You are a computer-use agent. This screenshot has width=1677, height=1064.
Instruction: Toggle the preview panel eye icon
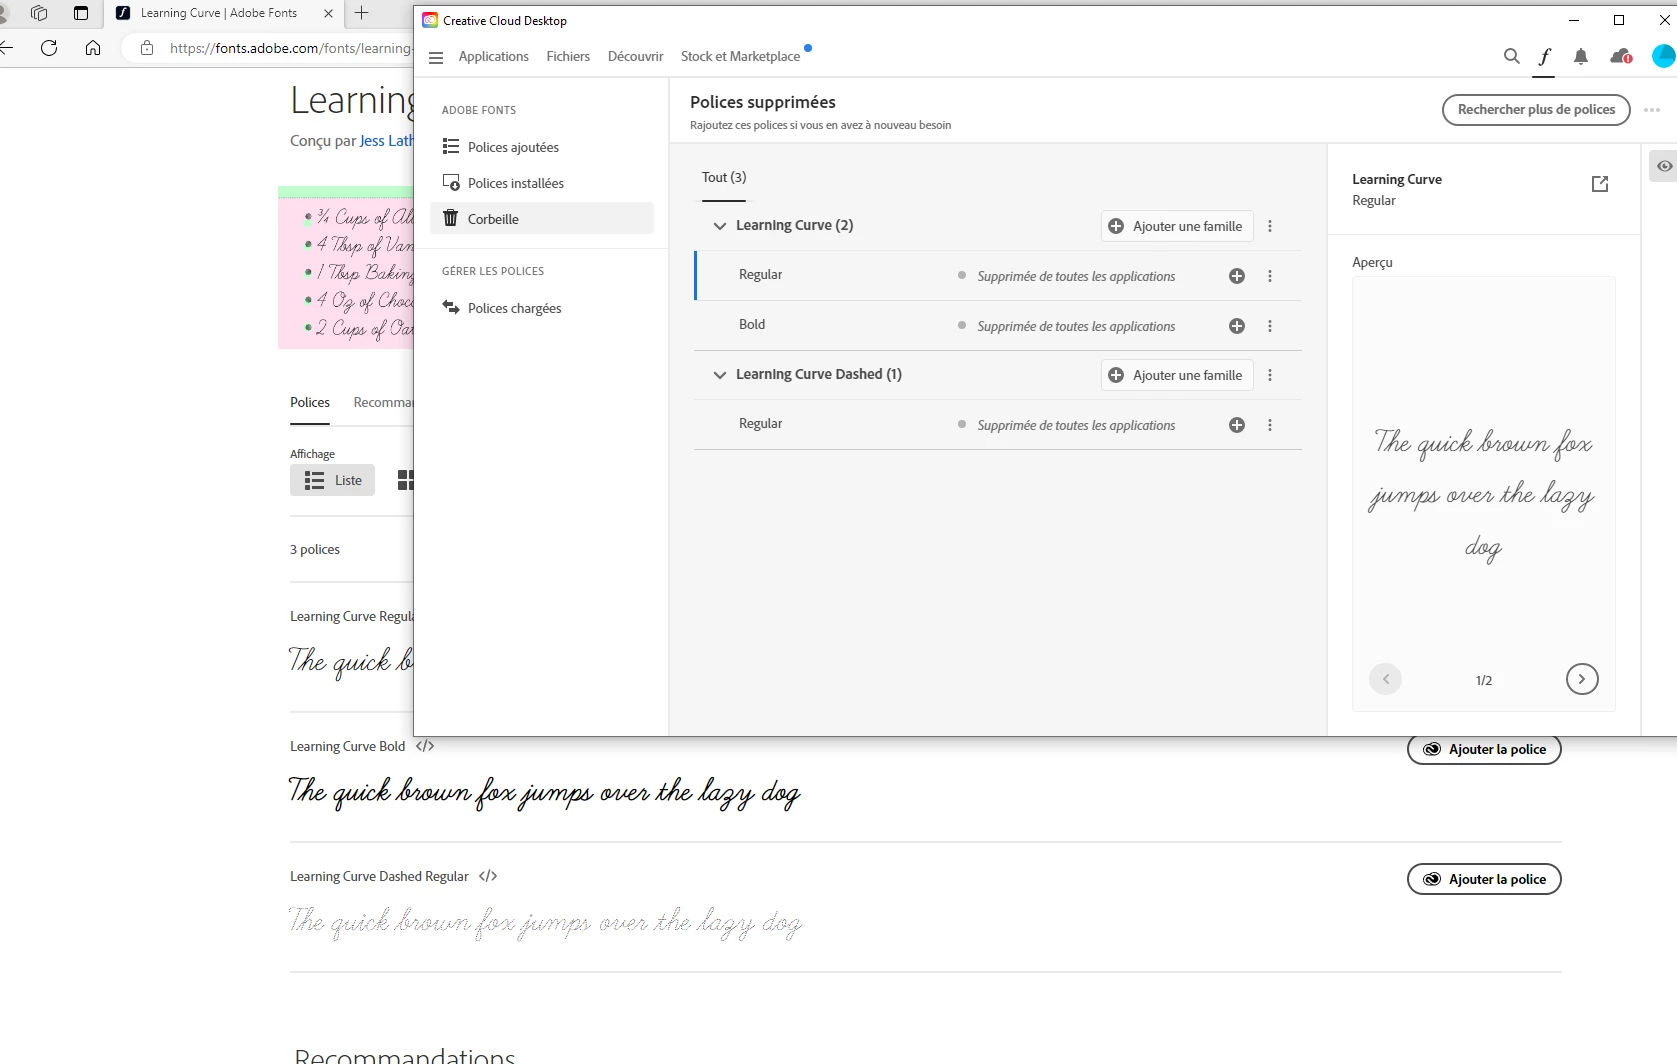[1664, 166]
